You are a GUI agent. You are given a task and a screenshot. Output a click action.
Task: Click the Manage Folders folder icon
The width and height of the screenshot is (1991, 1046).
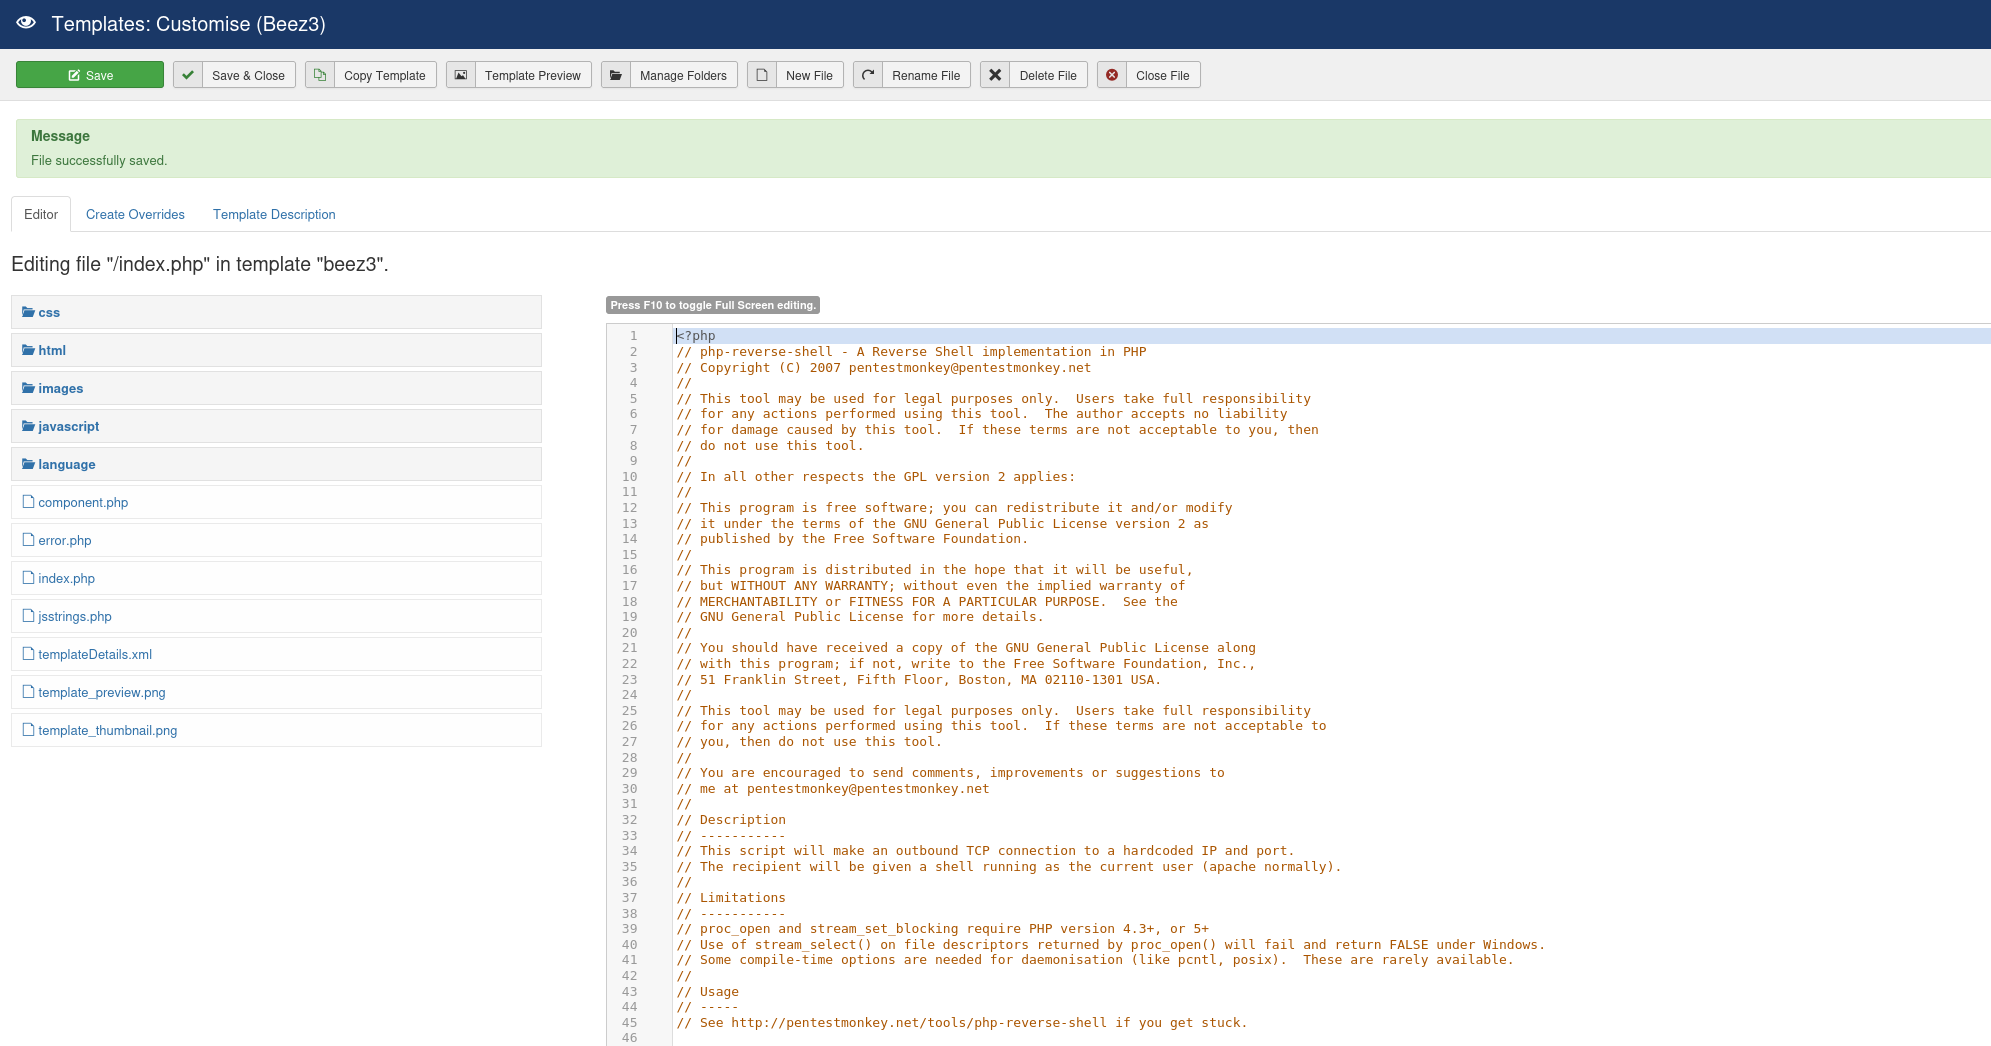(616, 75)
